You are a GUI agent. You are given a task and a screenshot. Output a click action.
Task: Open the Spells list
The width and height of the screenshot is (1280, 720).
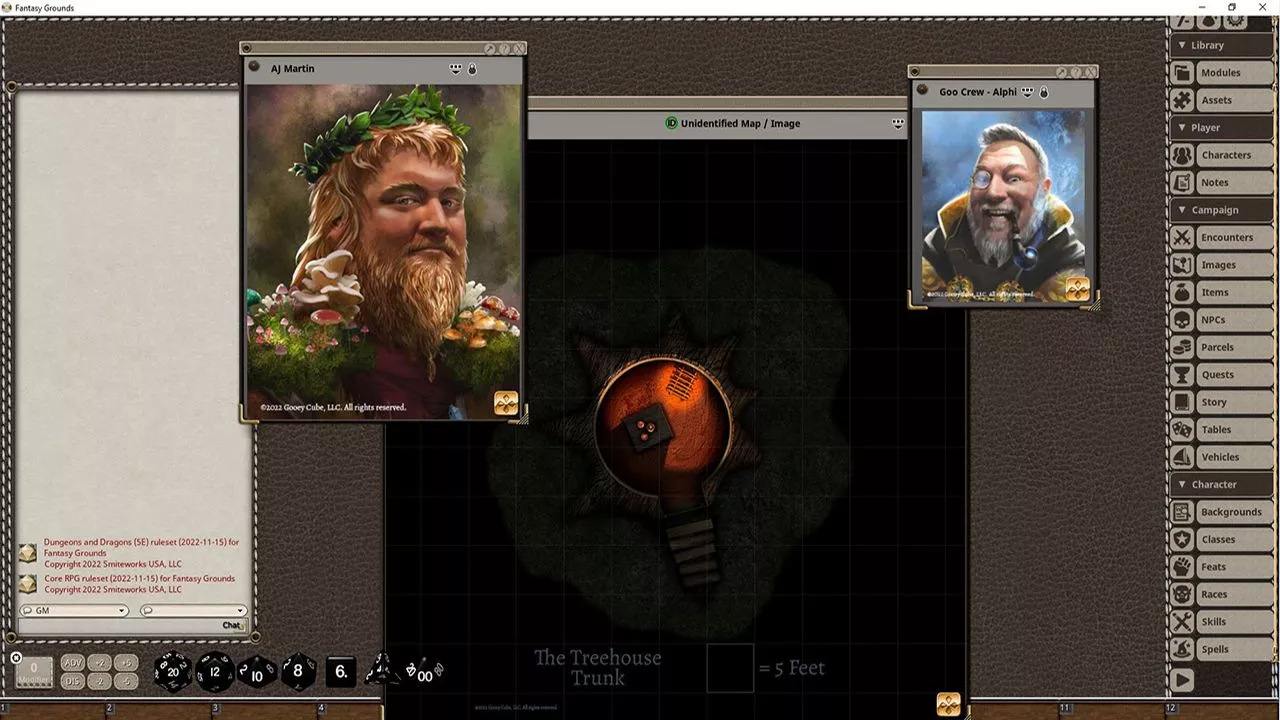click(x=1234, y=649)
